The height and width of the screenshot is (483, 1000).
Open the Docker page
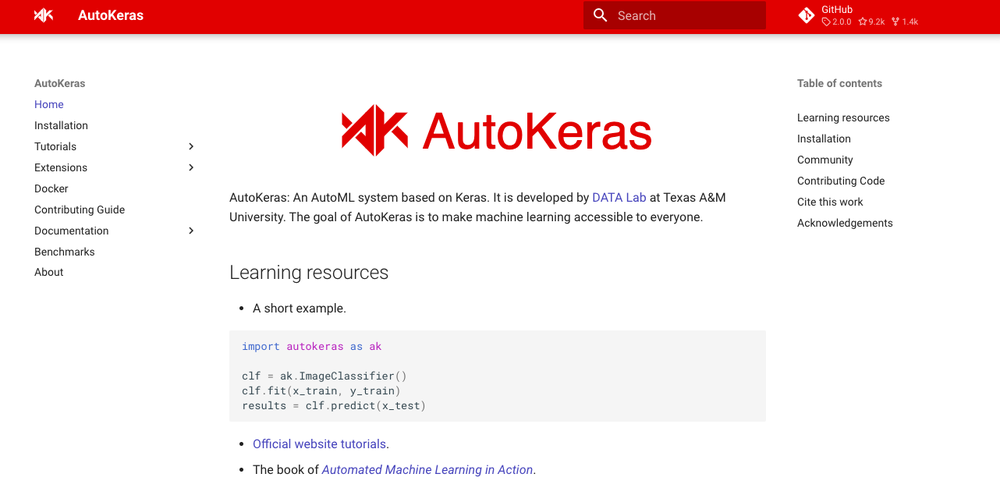click(x=51, y=189)
